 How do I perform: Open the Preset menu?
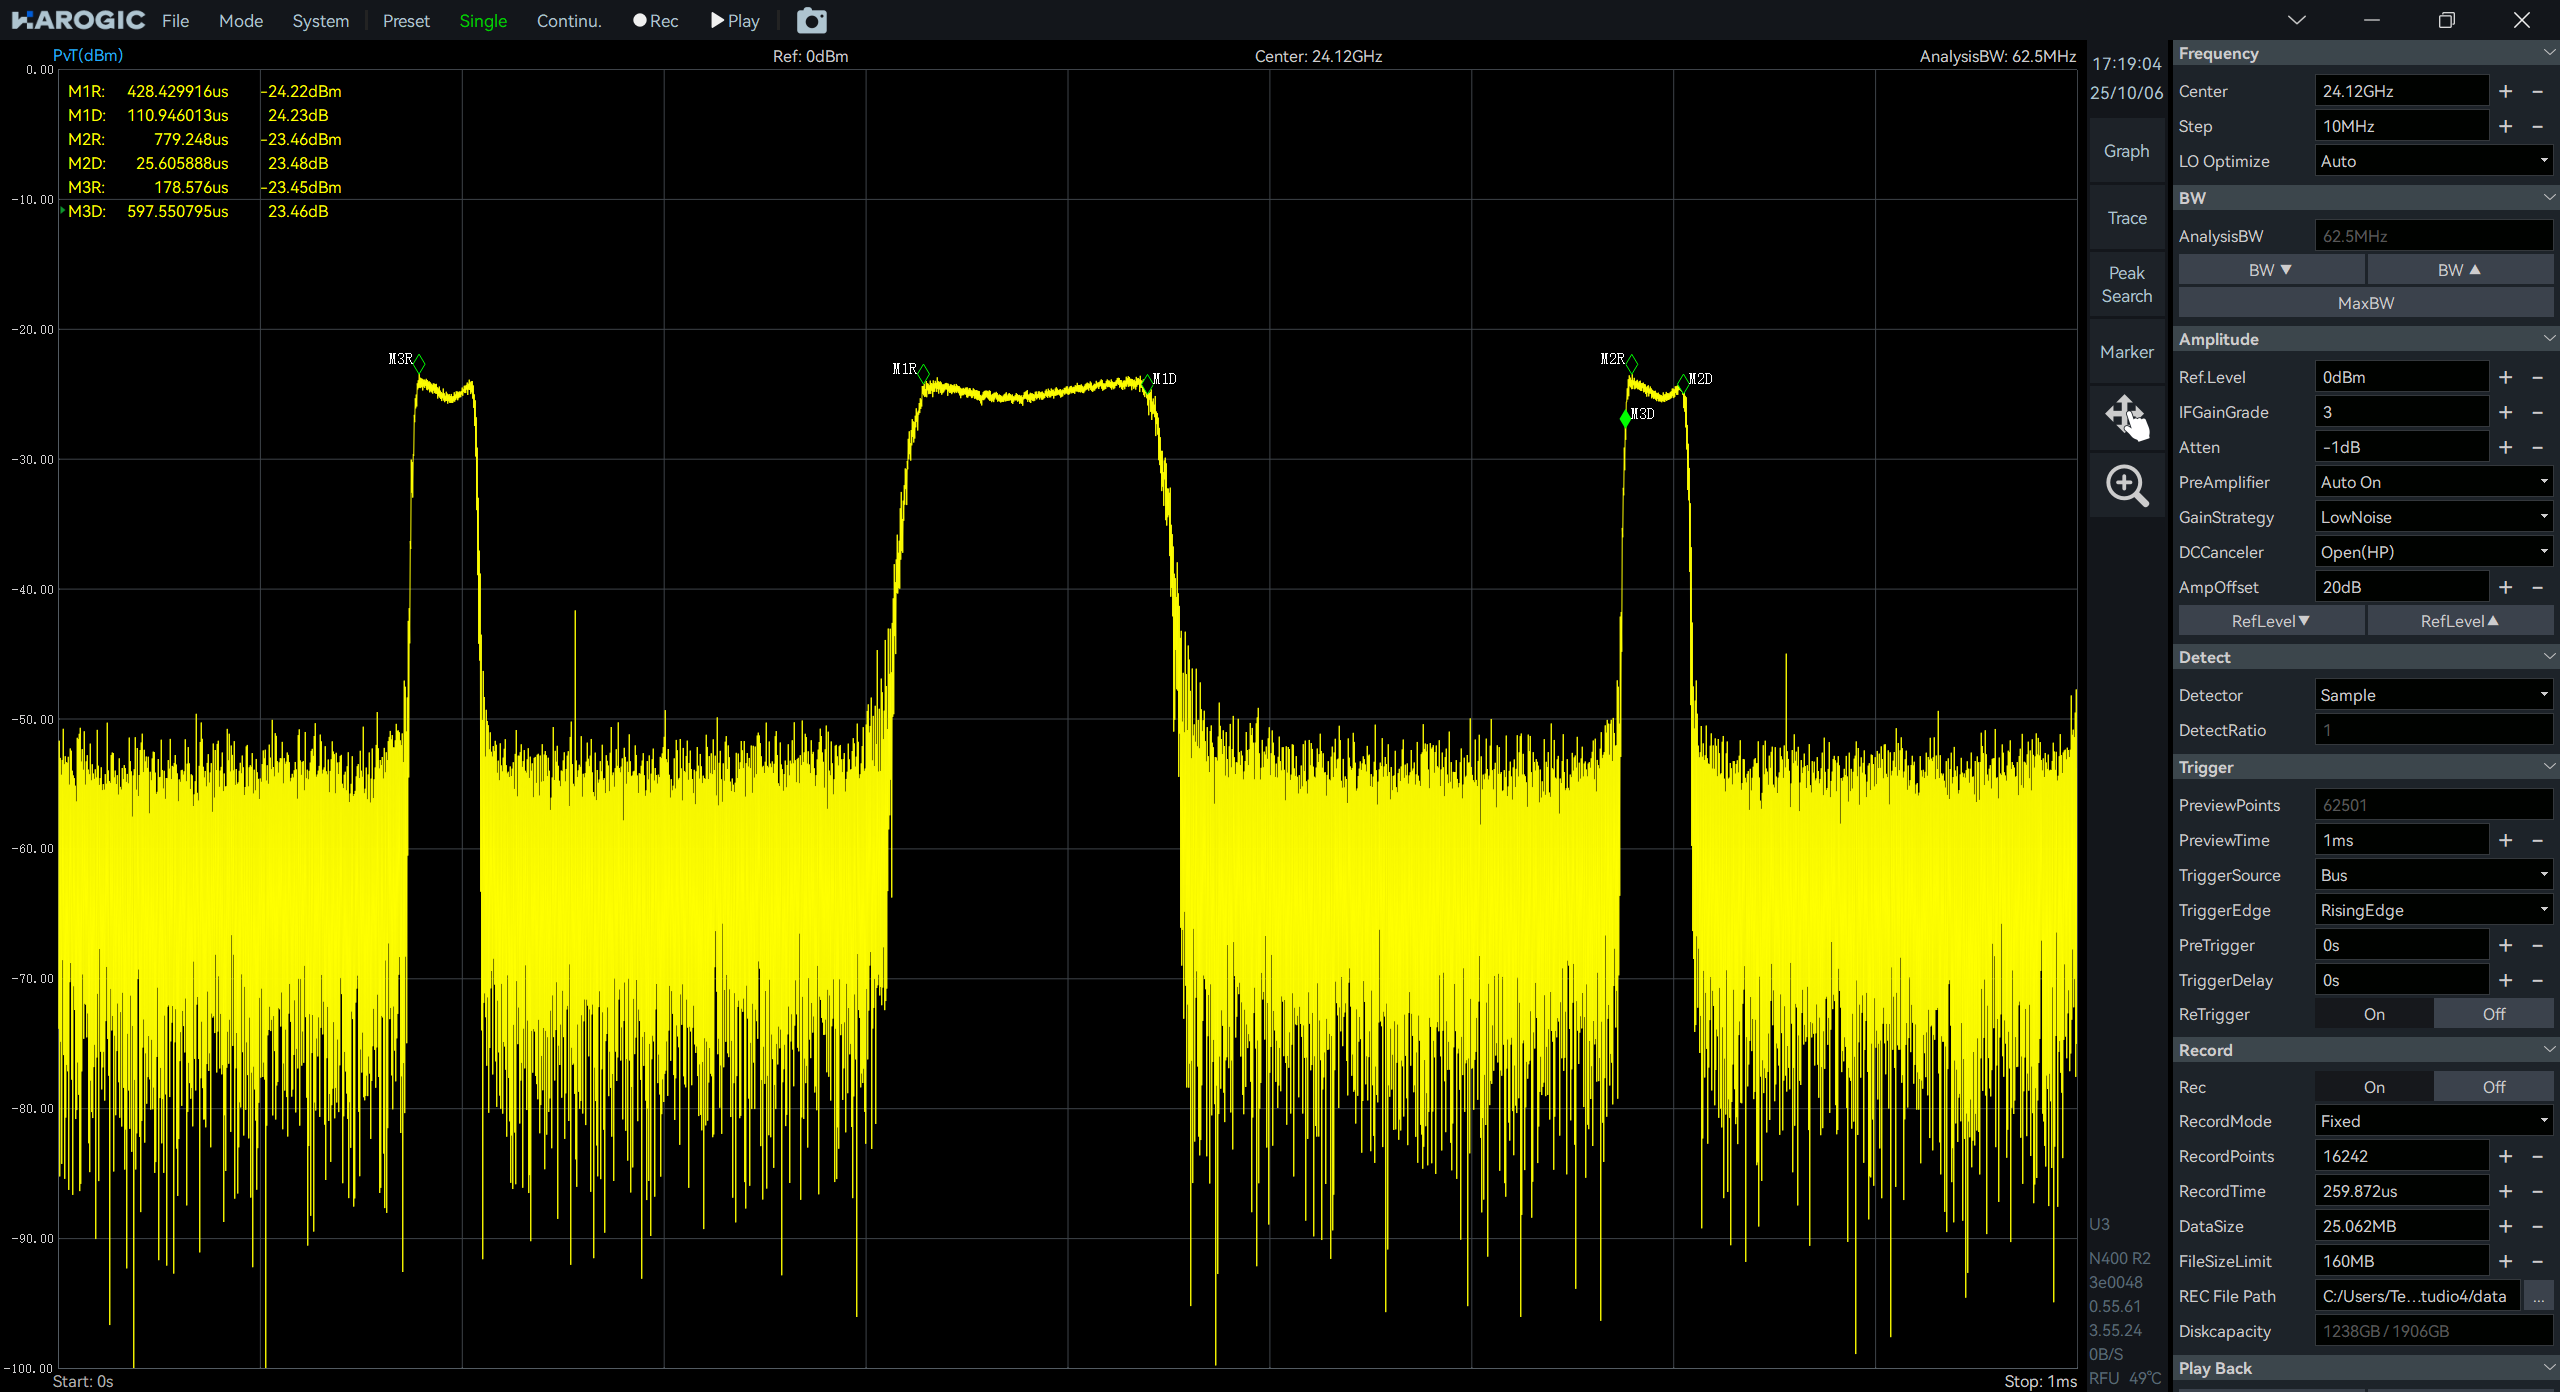[x=406, y=21]
